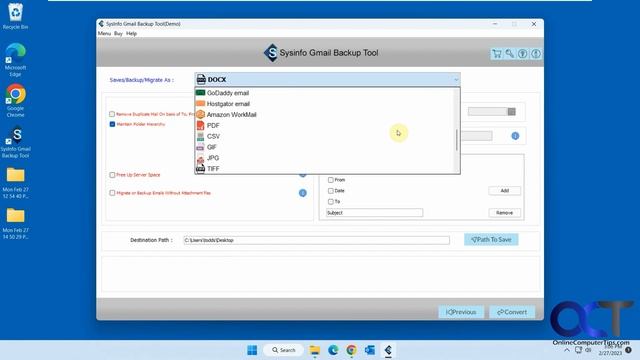
Task: Open the shopping cart buy icon
Action: click(x=496, y=53)
